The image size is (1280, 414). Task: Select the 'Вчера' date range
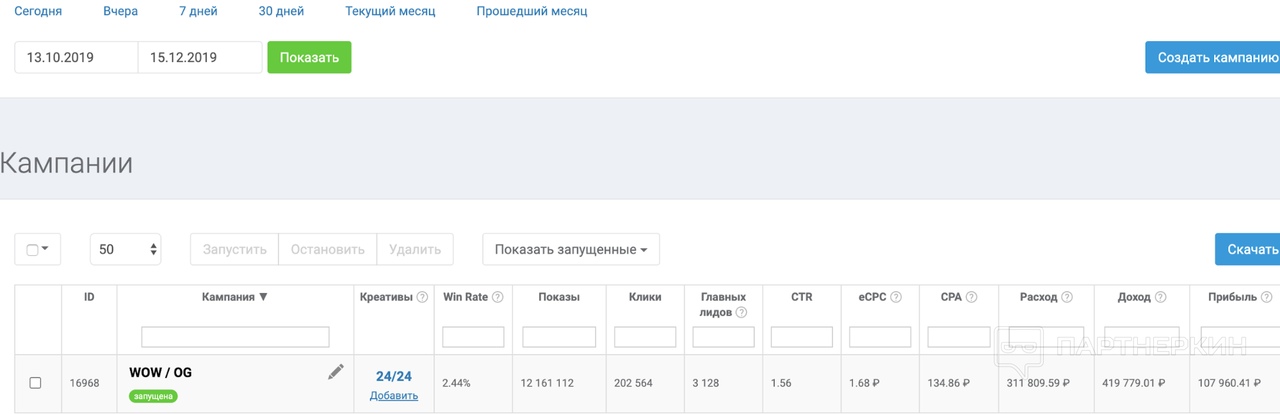pos(121,12)
